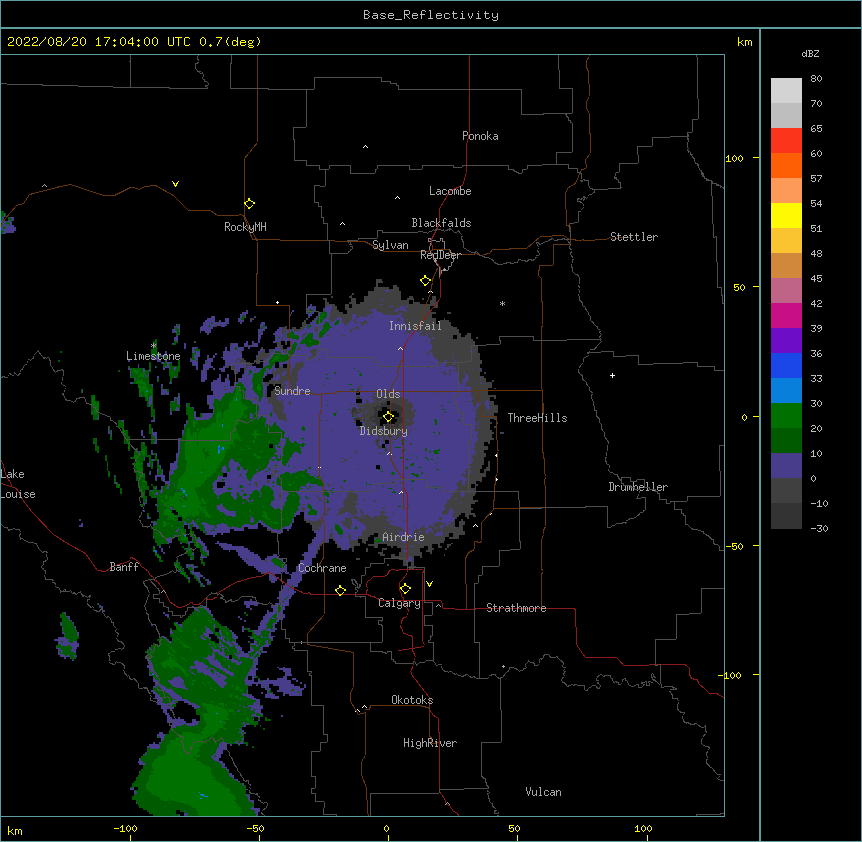Click the Sundre town label
862x842 pixels.
click(292, 391)
